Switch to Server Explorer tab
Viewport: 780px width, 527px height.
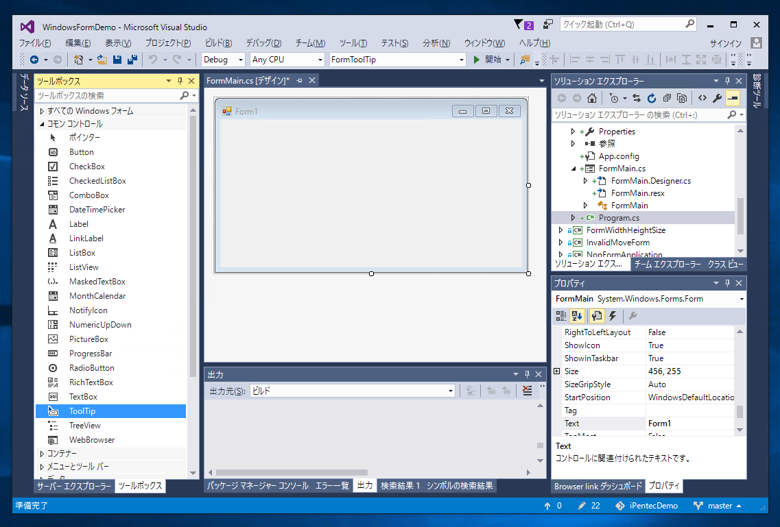74,486
